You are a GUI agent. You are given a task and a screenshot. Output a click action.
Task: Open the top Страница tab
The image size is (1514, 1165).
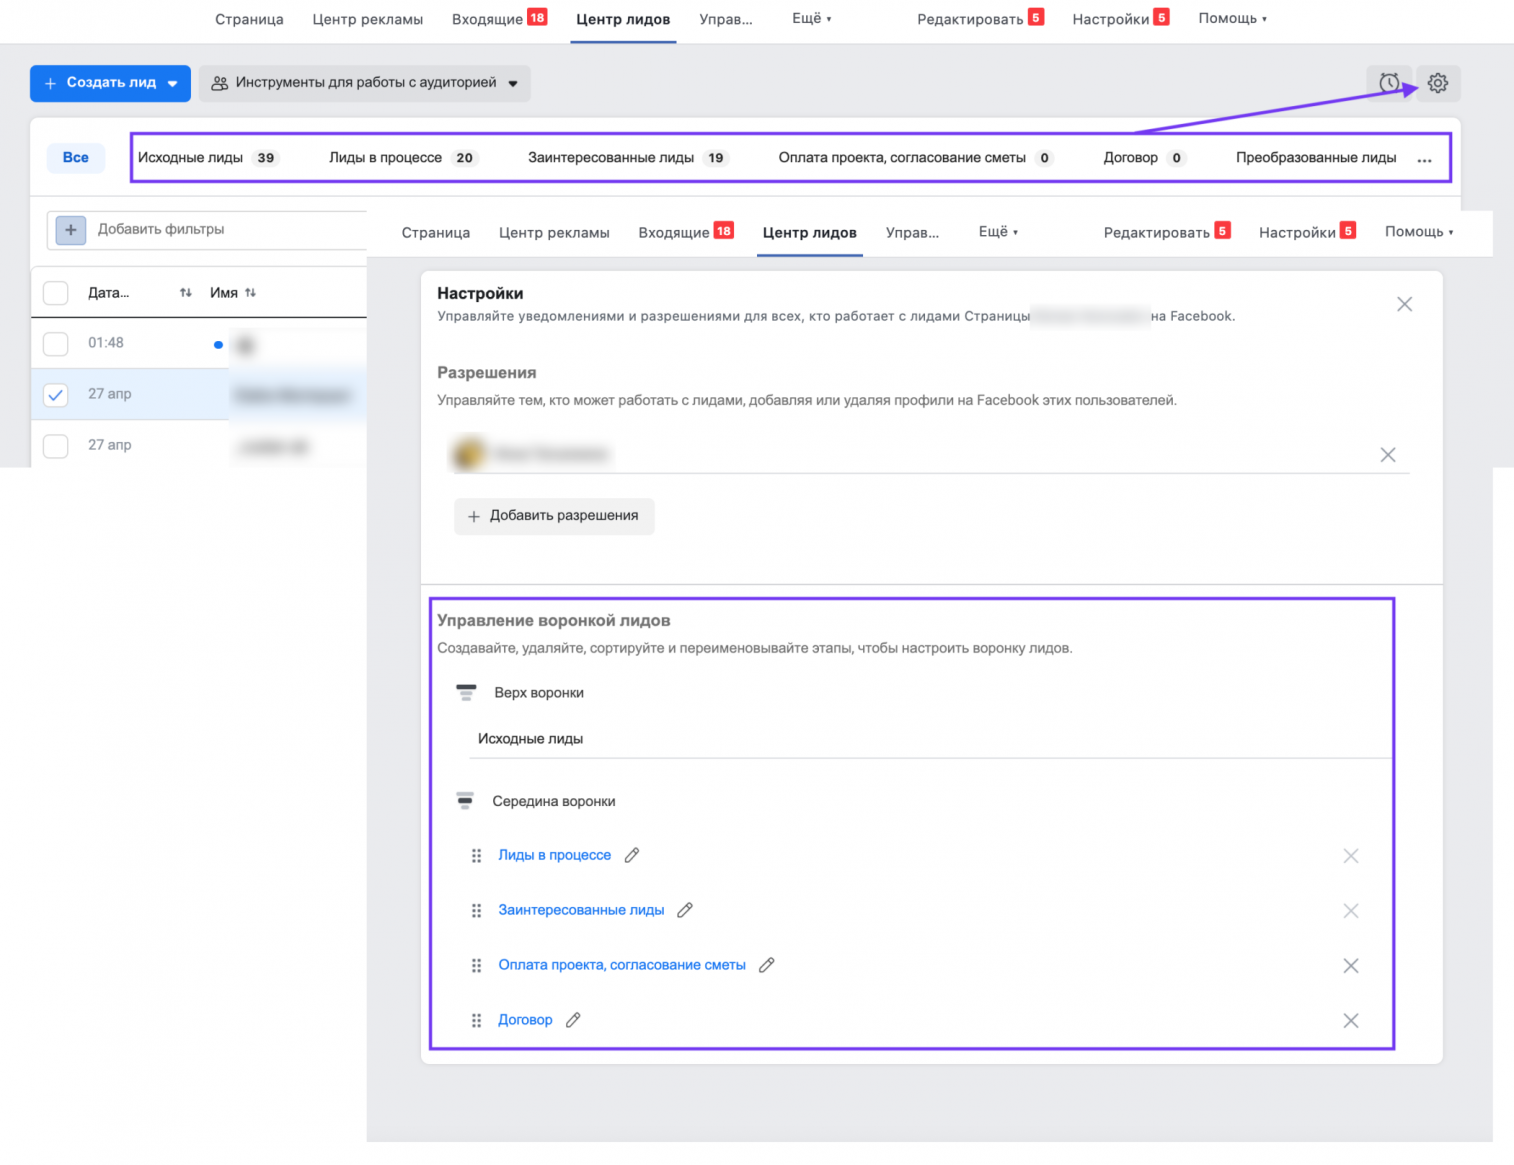[249, 19]
